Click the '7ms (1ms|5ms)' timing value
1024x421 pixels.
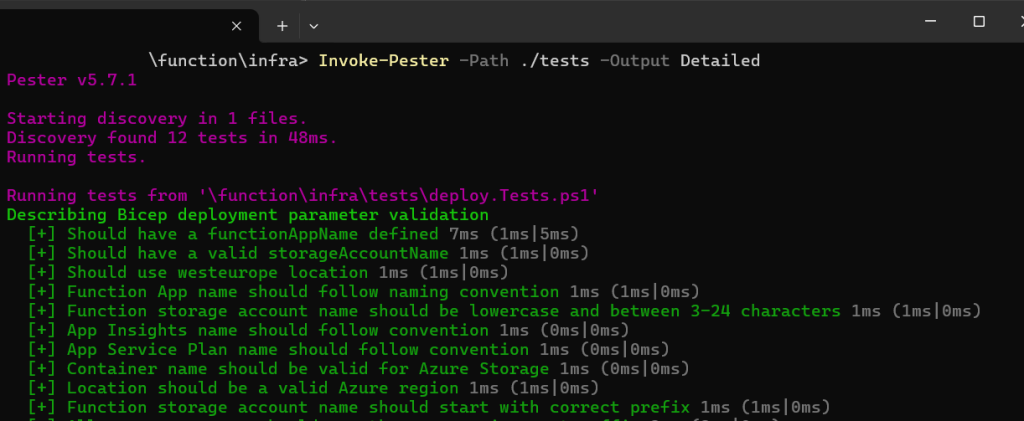coord(514,234)
